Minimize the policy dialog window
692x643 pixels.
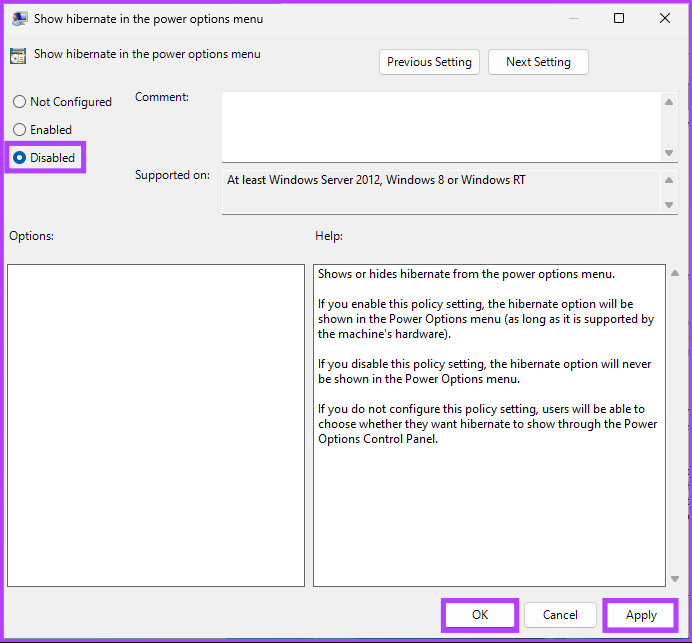point(574,18)
